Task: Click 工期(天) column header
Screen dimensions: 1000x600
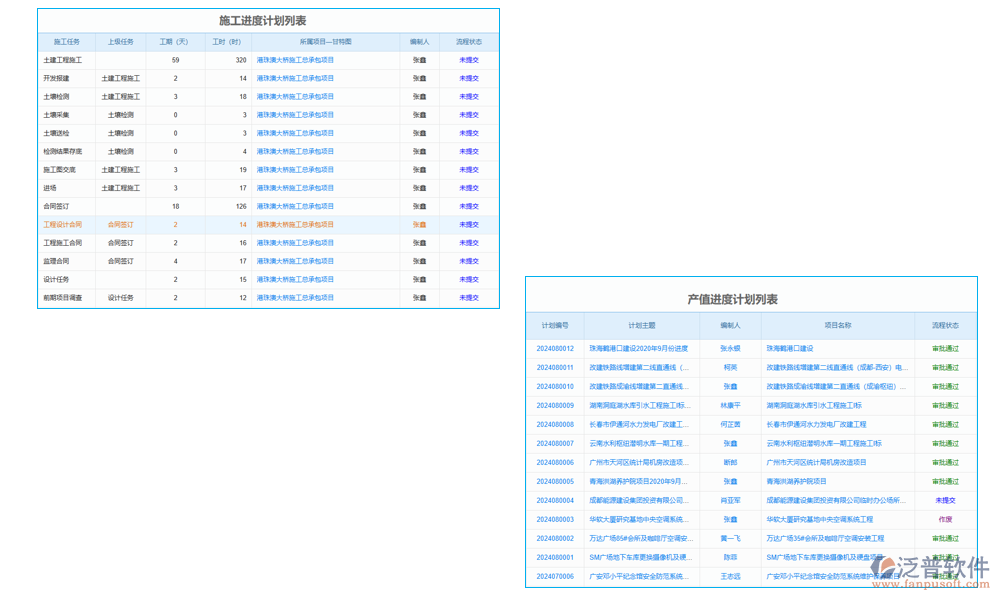Action: coord(173,42)
